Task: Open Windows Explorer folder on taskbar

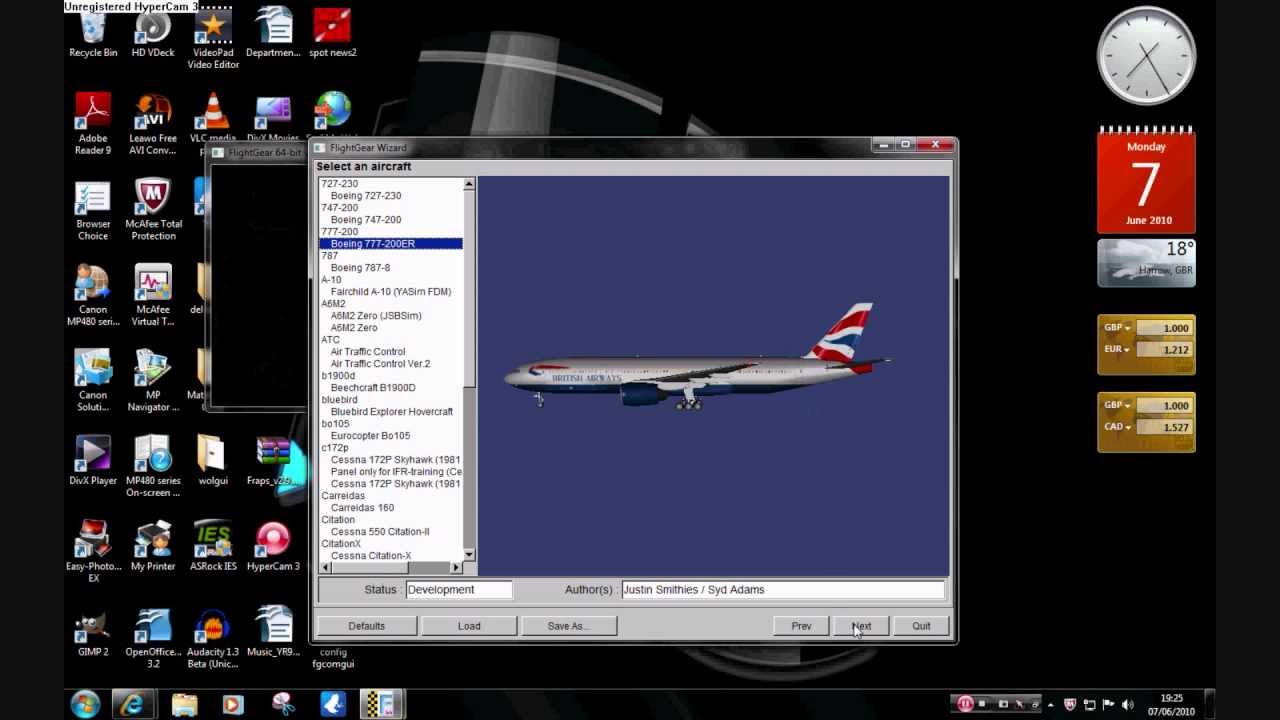Action: (184, 704)
